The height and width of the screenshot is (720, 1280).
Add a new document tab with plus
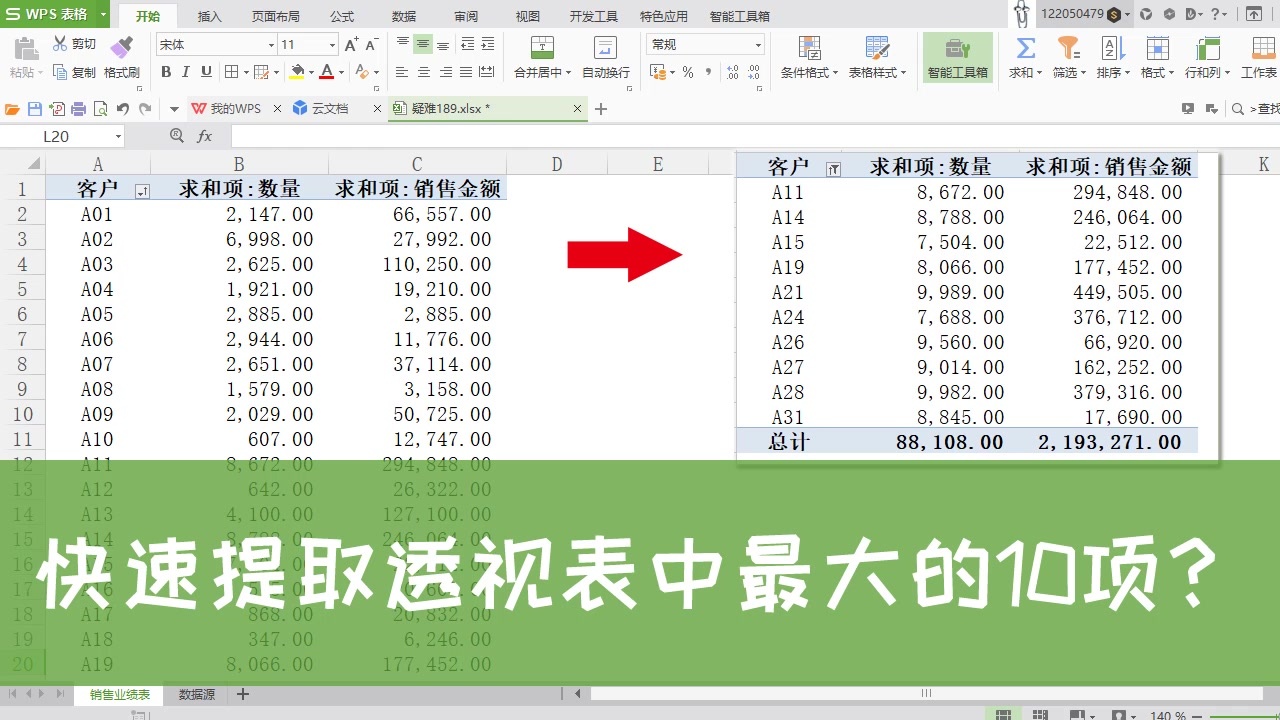pos(601,109)
